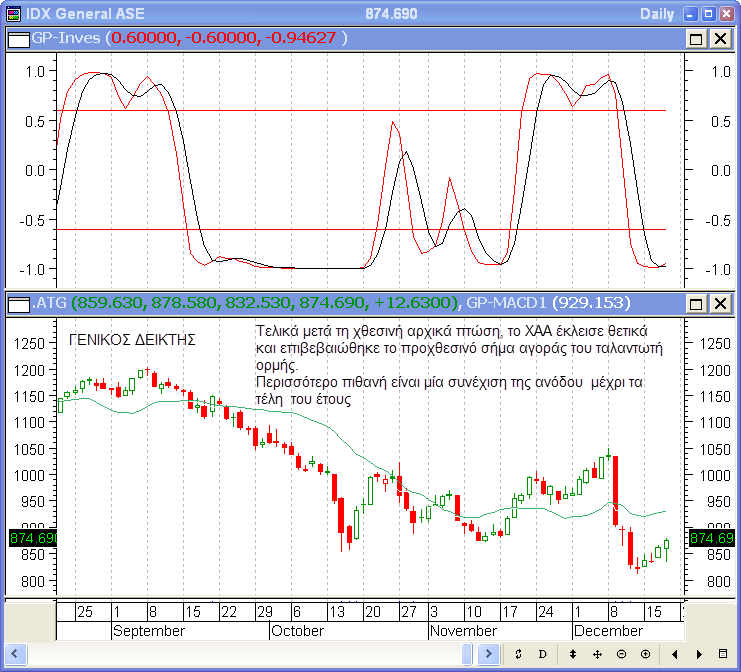741x672 pixels.
Task: Click the choose security cycle-arrows icon
Action: 518,654
